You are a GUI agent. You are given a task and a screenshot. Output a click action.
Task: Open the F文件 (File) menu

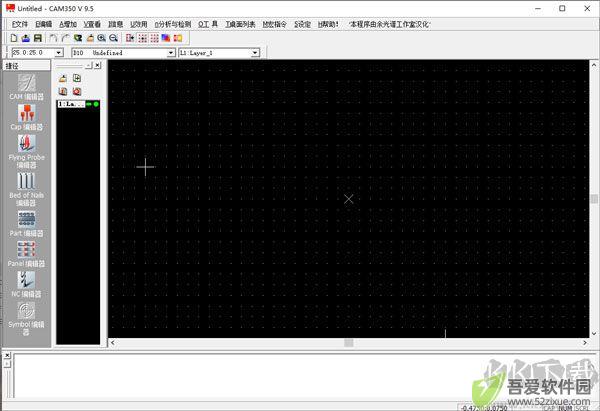20,24
